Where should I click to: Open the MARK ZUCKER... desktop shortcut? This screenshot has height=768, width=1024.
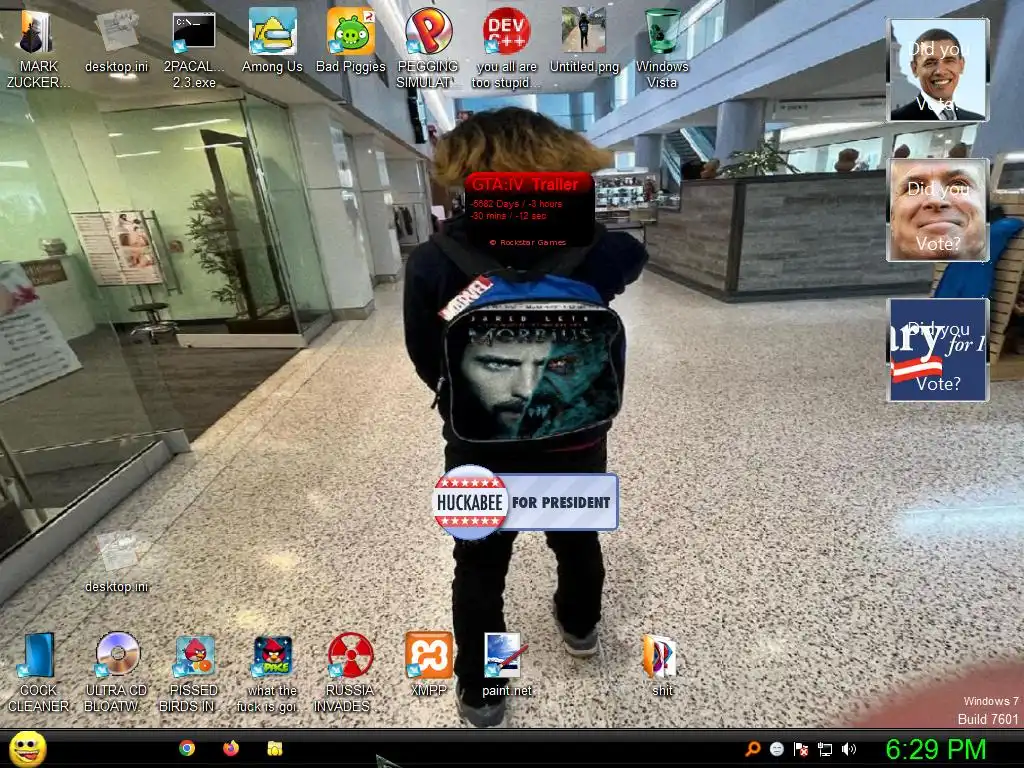[38, 33]
